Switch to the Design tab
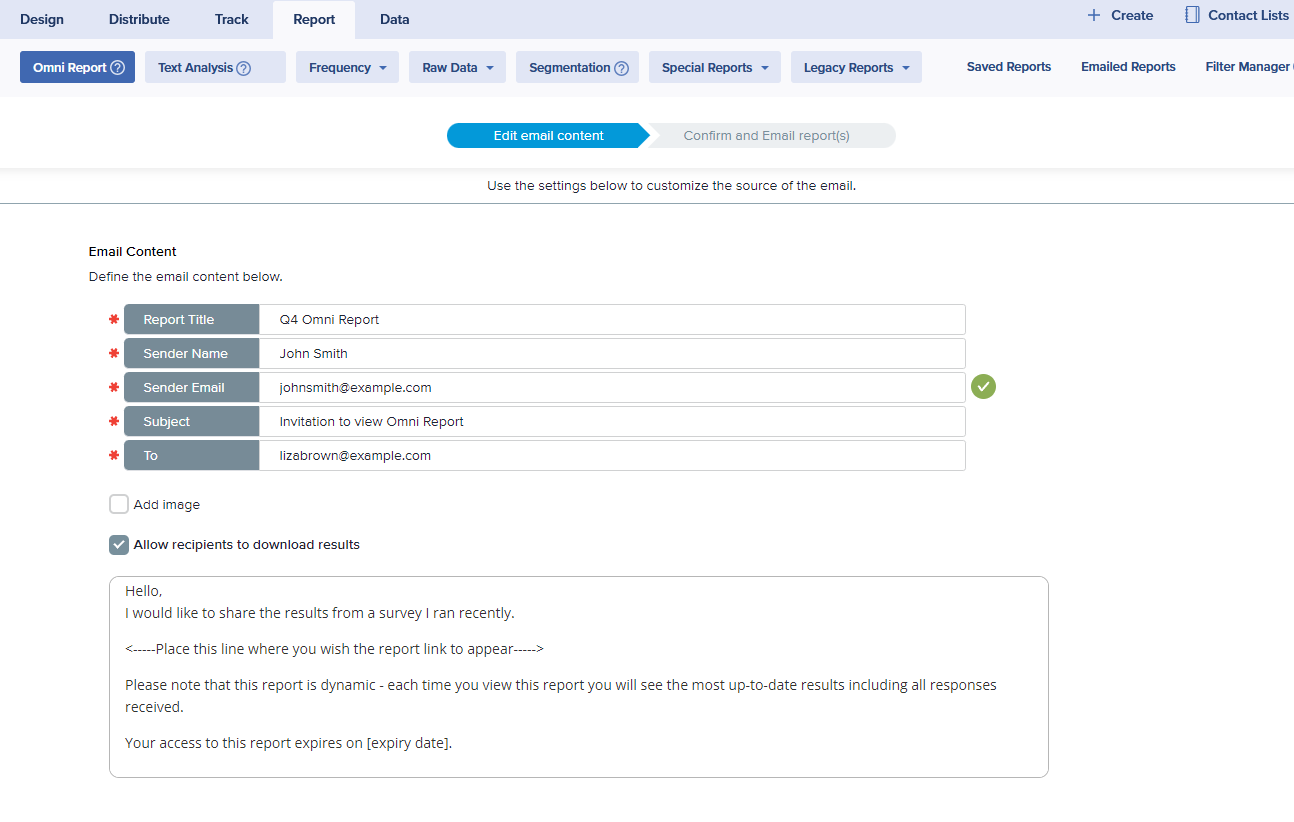1294x822 pixels. coord(42,19)
